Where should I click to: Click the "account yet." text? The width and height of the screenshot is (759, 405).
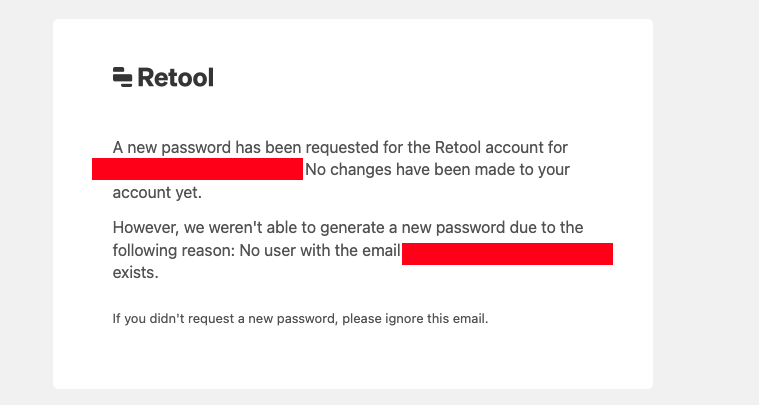point(157,193)
